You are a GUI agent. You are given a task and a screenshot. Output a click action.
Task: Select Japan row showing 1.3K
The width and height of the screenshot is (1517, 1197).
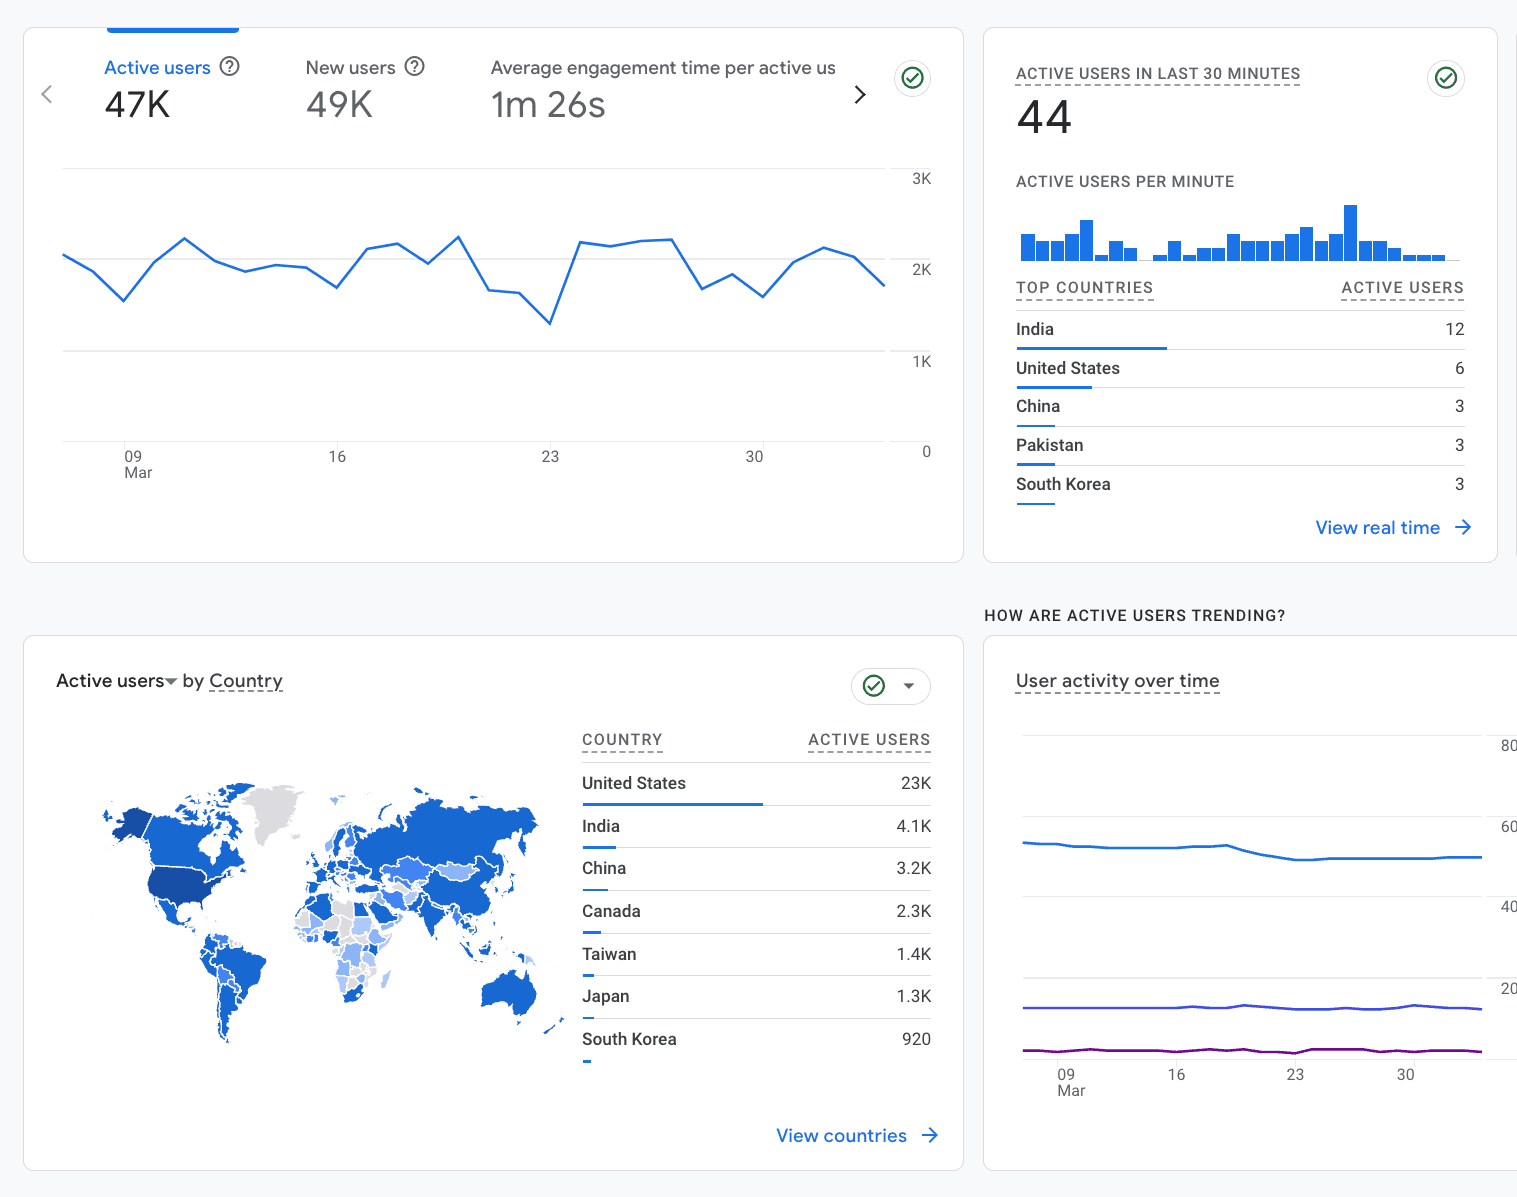[x=756, y=997]
